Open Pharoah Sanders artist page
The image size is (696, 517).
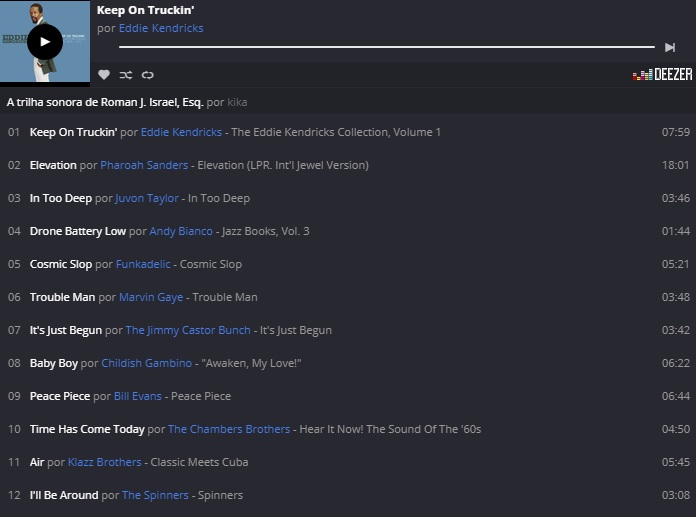coord(146,165)
